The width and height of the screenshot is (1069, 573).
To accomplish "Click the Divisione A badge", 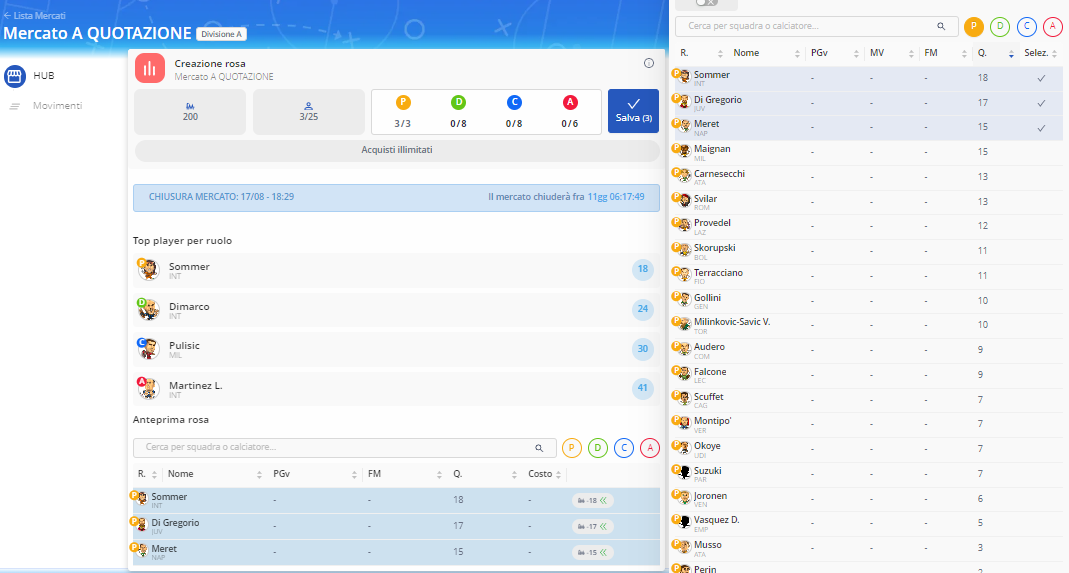I will (x=222, y=34).
